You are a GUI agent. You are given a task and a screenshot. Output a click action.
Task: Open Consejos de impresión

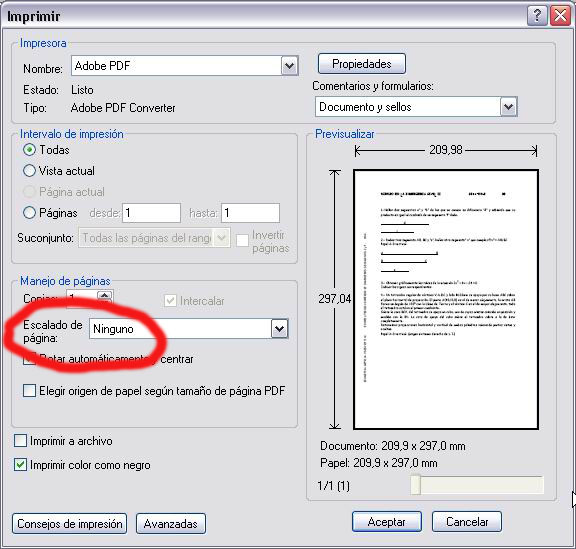(x=69, y=523)
